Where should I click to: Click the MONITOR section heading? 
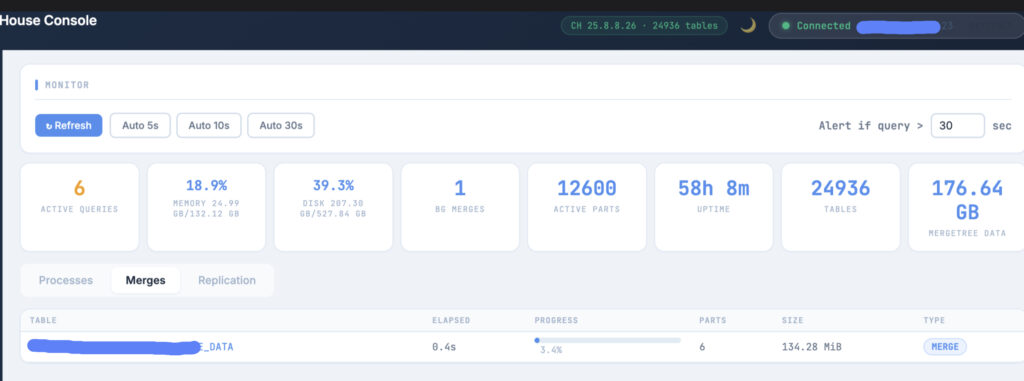click(67, 85)
